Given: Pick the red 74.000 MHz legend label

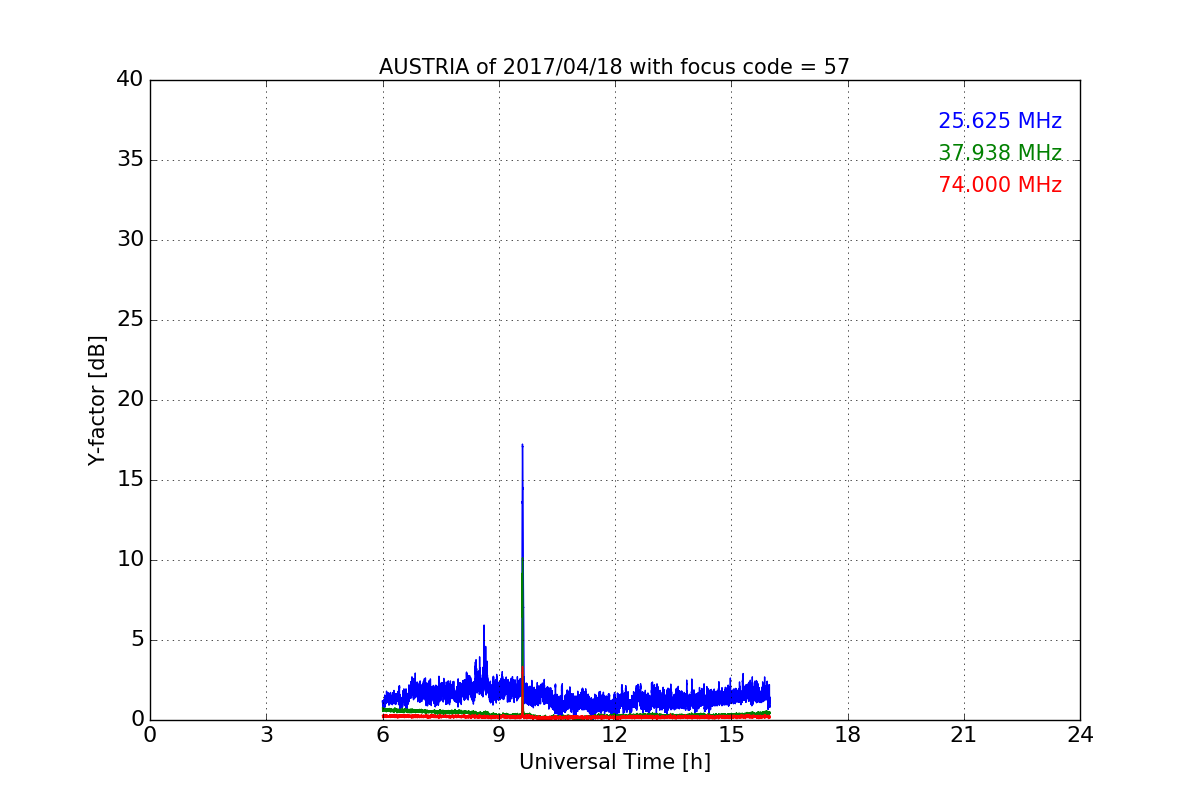Looking at the screenshot, I should click(1000, 185).
